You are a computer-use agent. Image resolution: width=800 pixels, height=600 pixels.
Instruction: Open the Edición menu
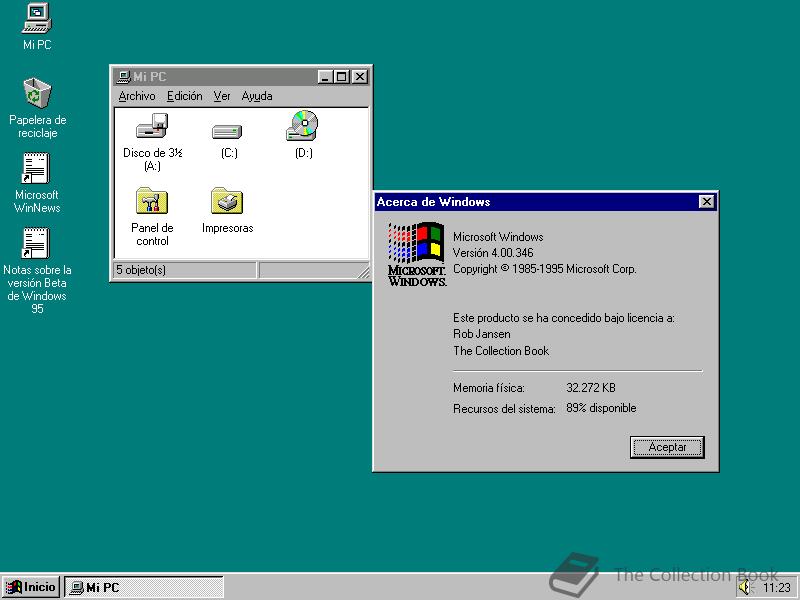(185, 96)
